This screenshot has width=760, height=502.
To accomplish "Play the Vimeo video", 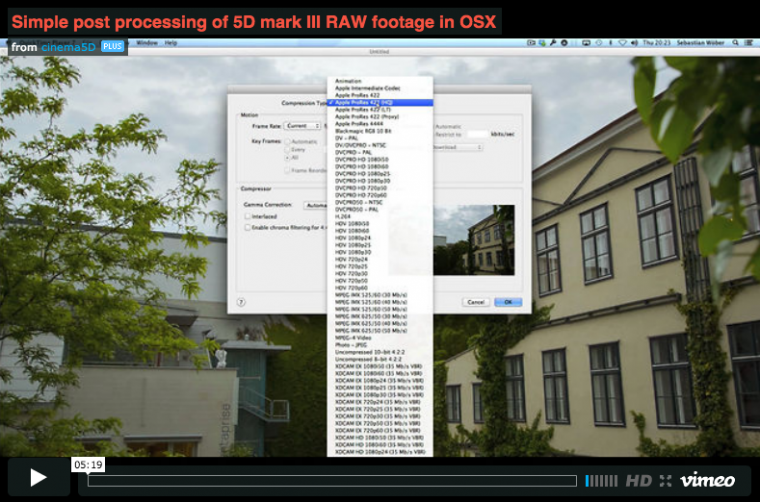I will point(39,477).
